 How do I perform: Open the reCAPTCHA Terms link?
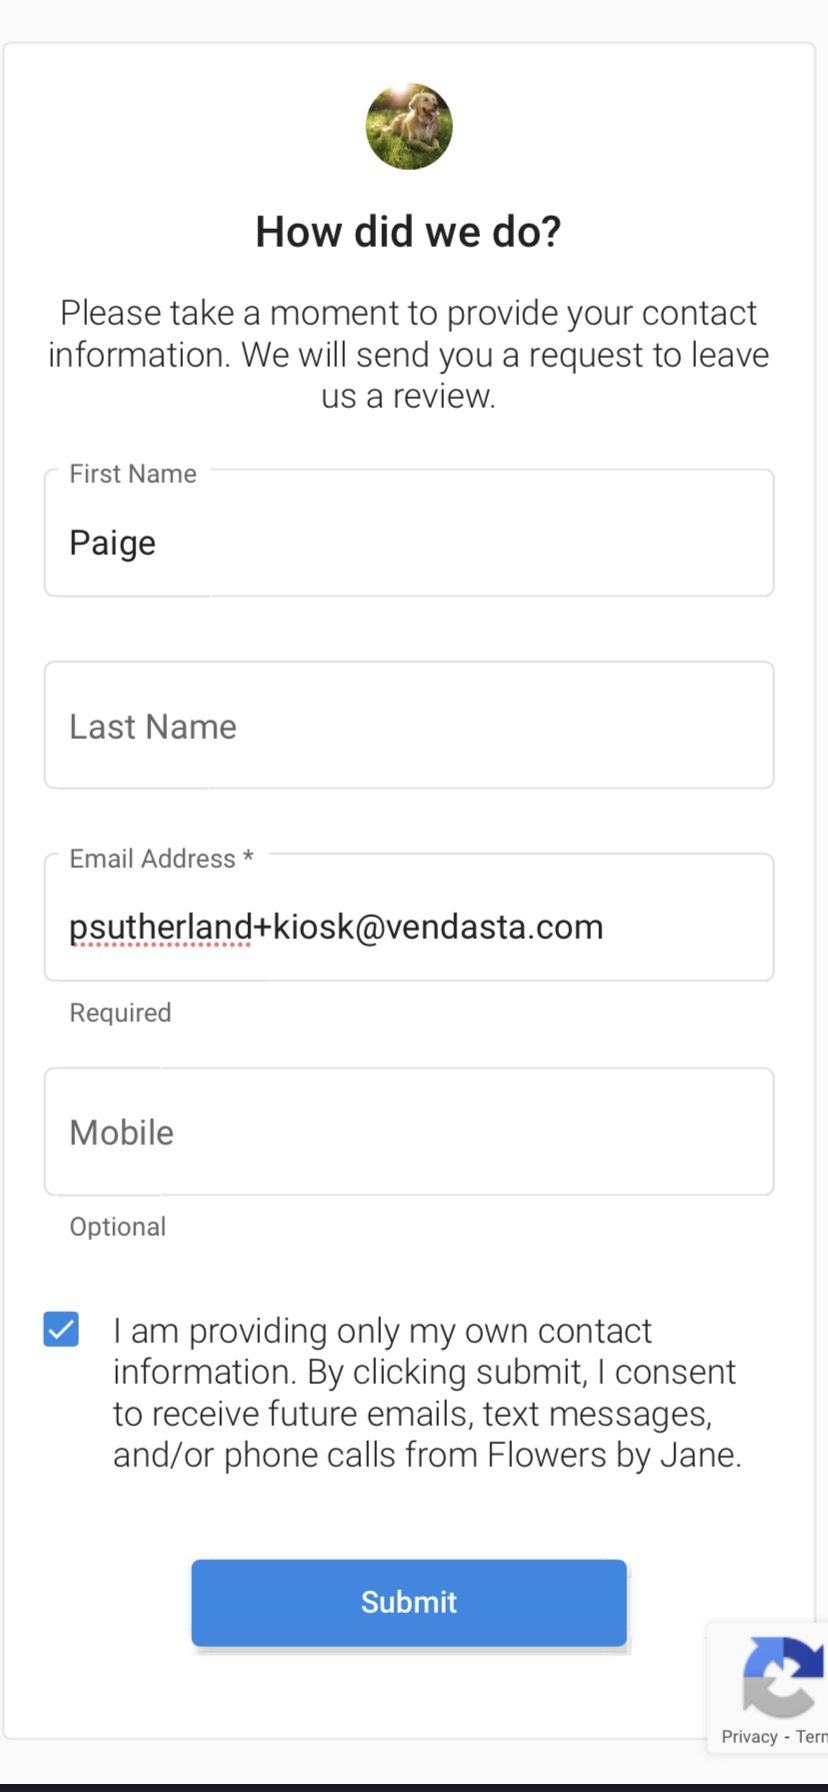click(811, 1736)
